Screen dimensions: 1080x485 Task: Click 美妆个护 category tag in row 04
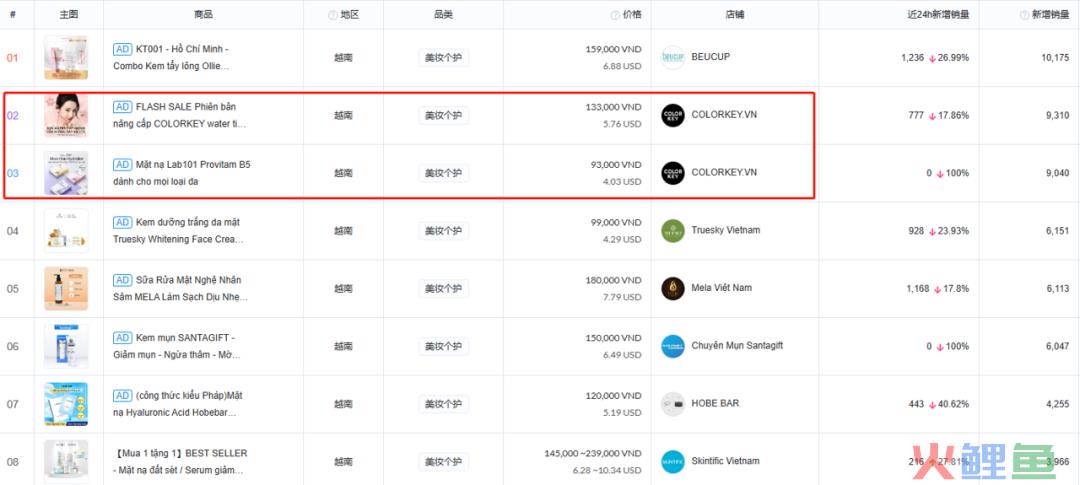(444, 231)
